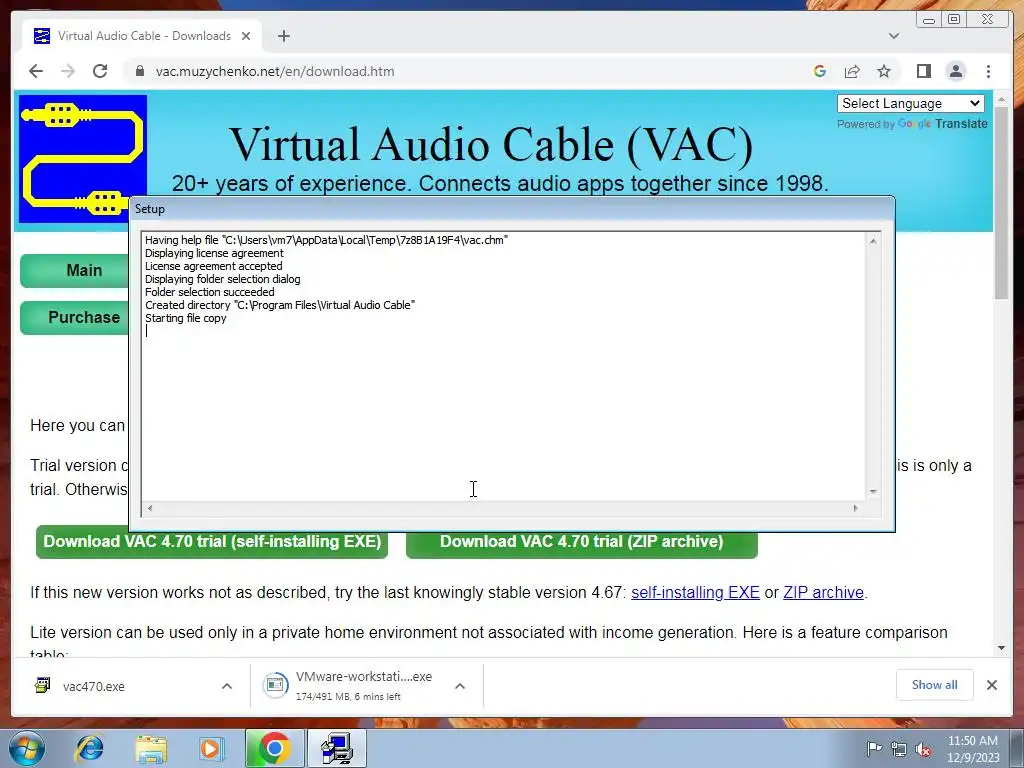Go back with the browser back arrow
Viewport: 1024px width, 768px height.
pyautogui.click(x=36, y=71)
